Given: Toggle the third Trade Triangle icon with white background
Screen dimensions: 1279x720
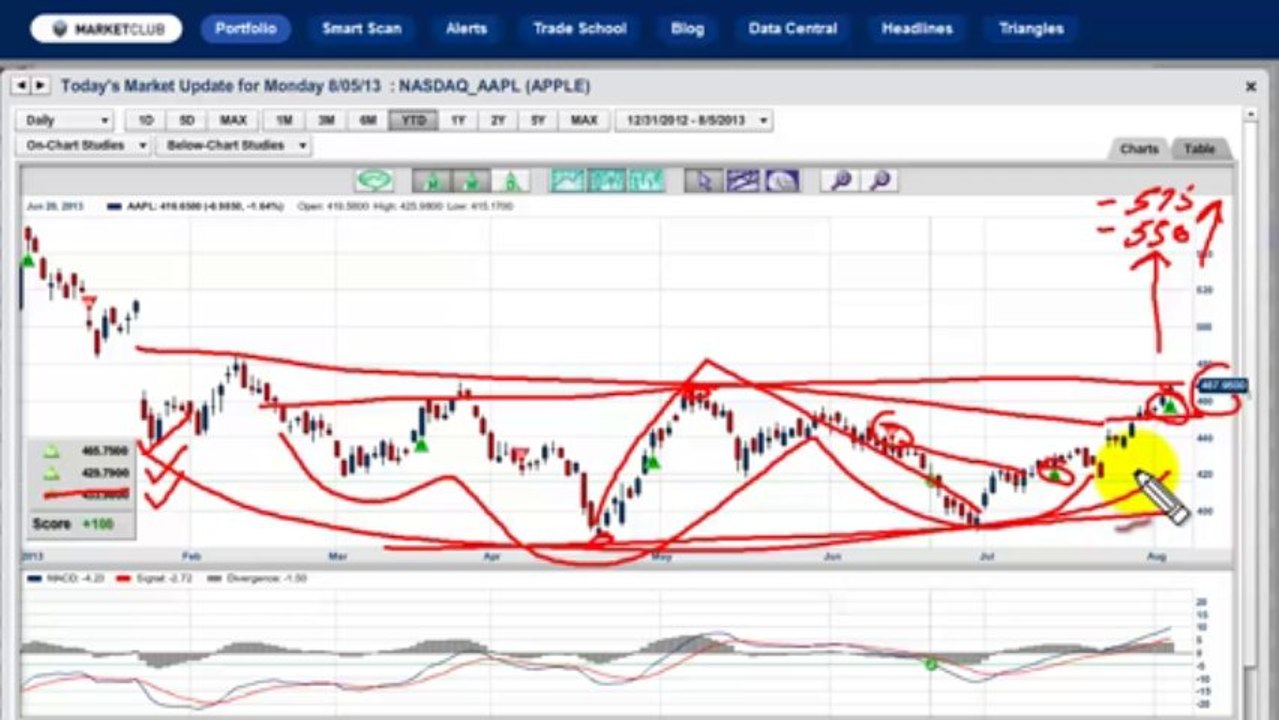Looking at the screenshot, I should click(x=510, y=181).
